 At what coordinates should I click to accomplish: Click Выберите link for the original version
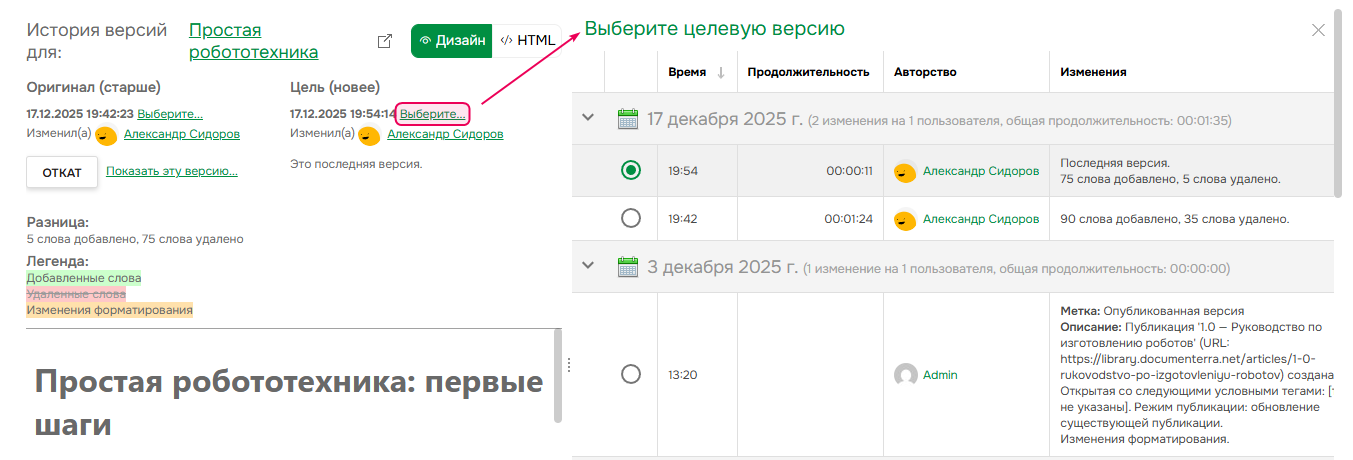coord(170,114)
